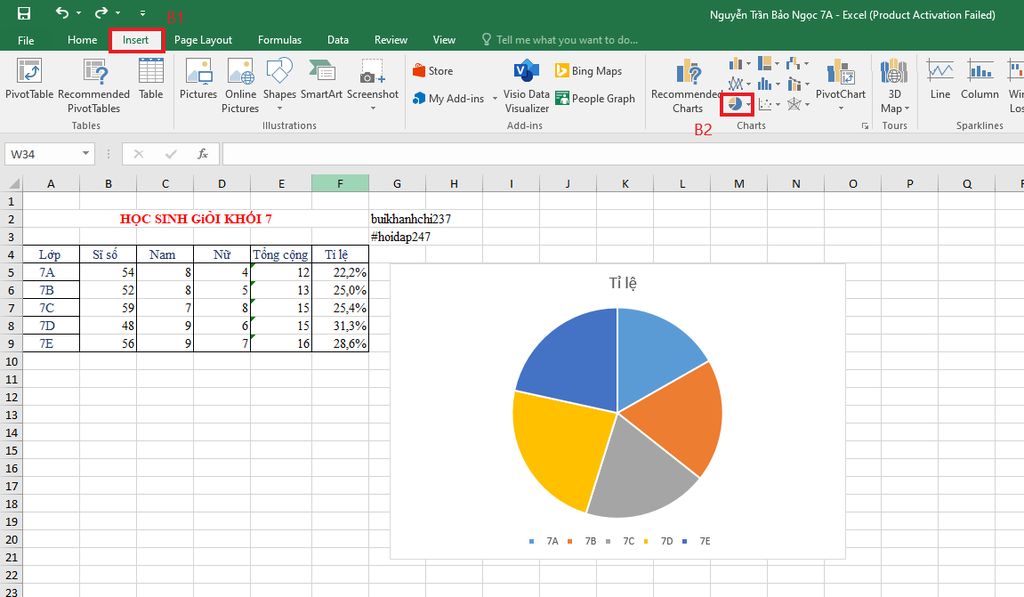This screenshot has width=1024, height=597.
Task: Select row 9 header
Action: tap(11, 343)
